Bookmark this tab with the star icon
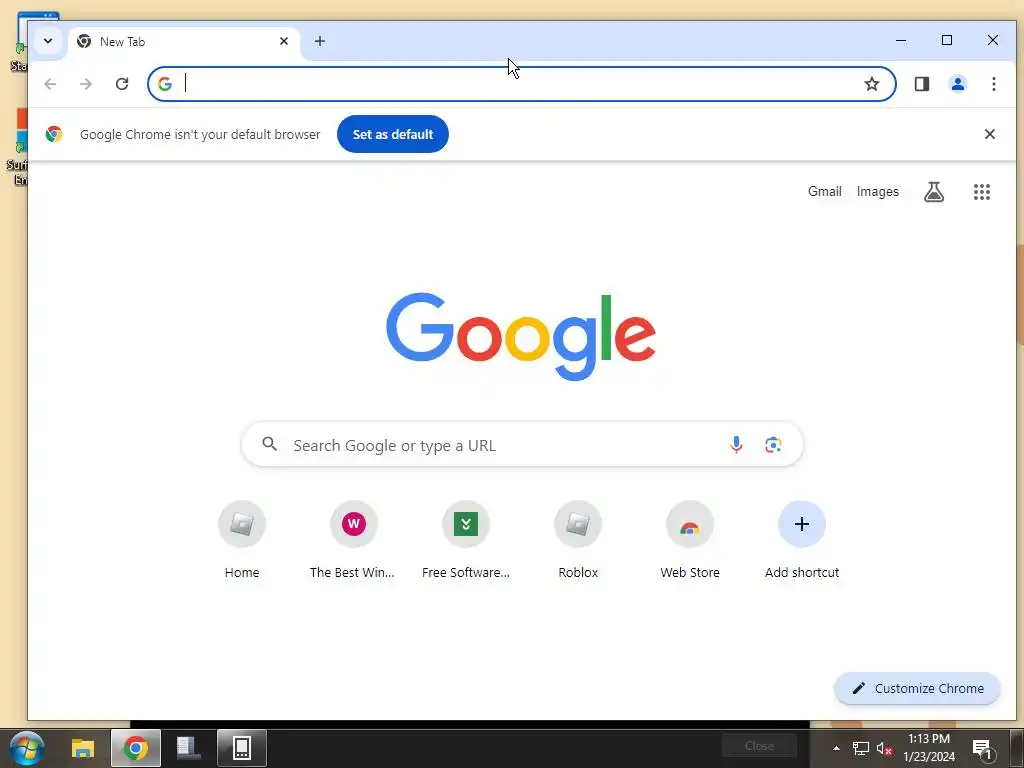The width and height of the screenshot is (1024, 768). [872, 84]
